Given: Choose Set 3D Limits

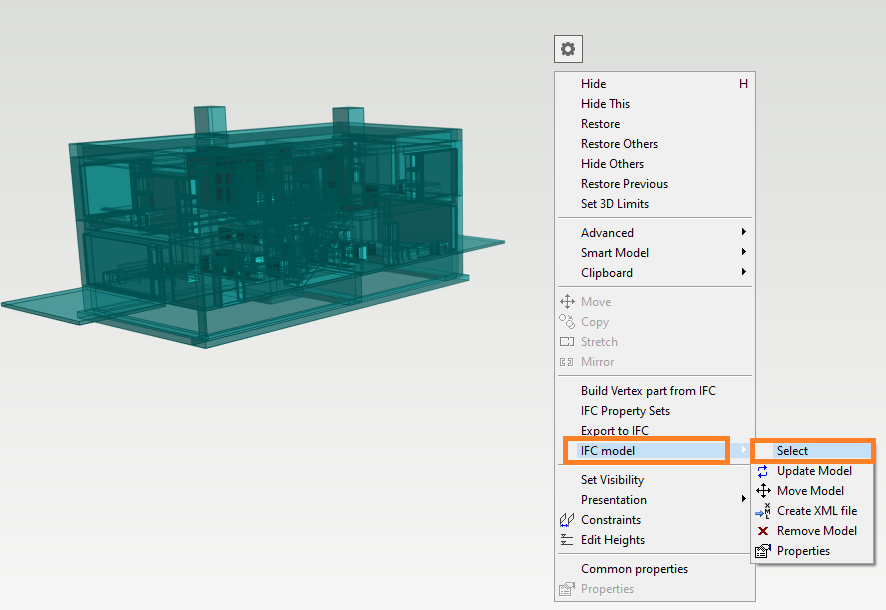Looking at the screenshot, I should (615, 204).
